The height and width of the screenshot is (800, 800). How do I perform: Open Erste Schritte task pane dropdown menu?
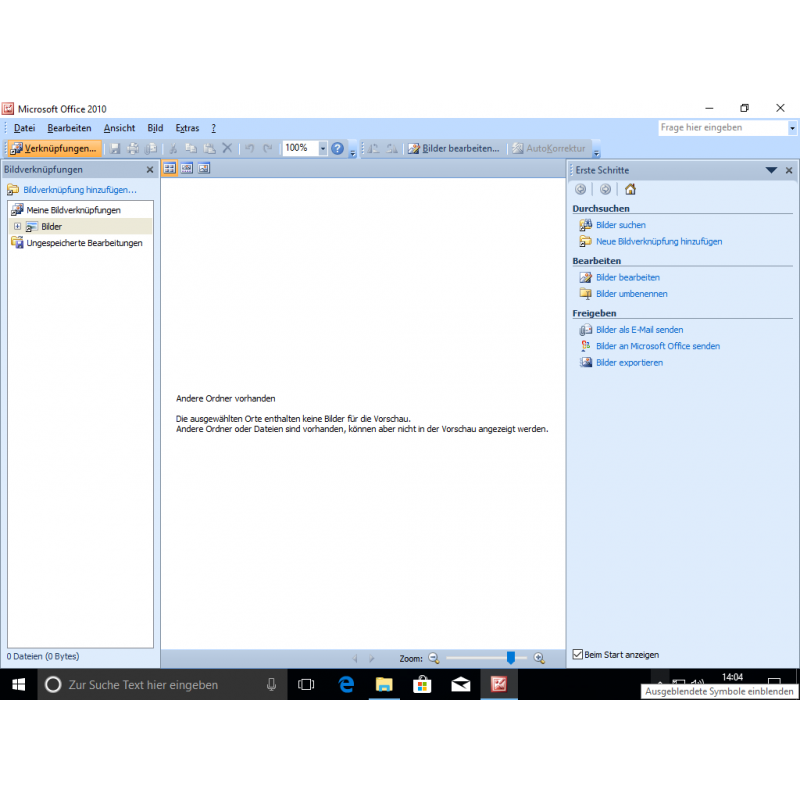click(771, 170)
